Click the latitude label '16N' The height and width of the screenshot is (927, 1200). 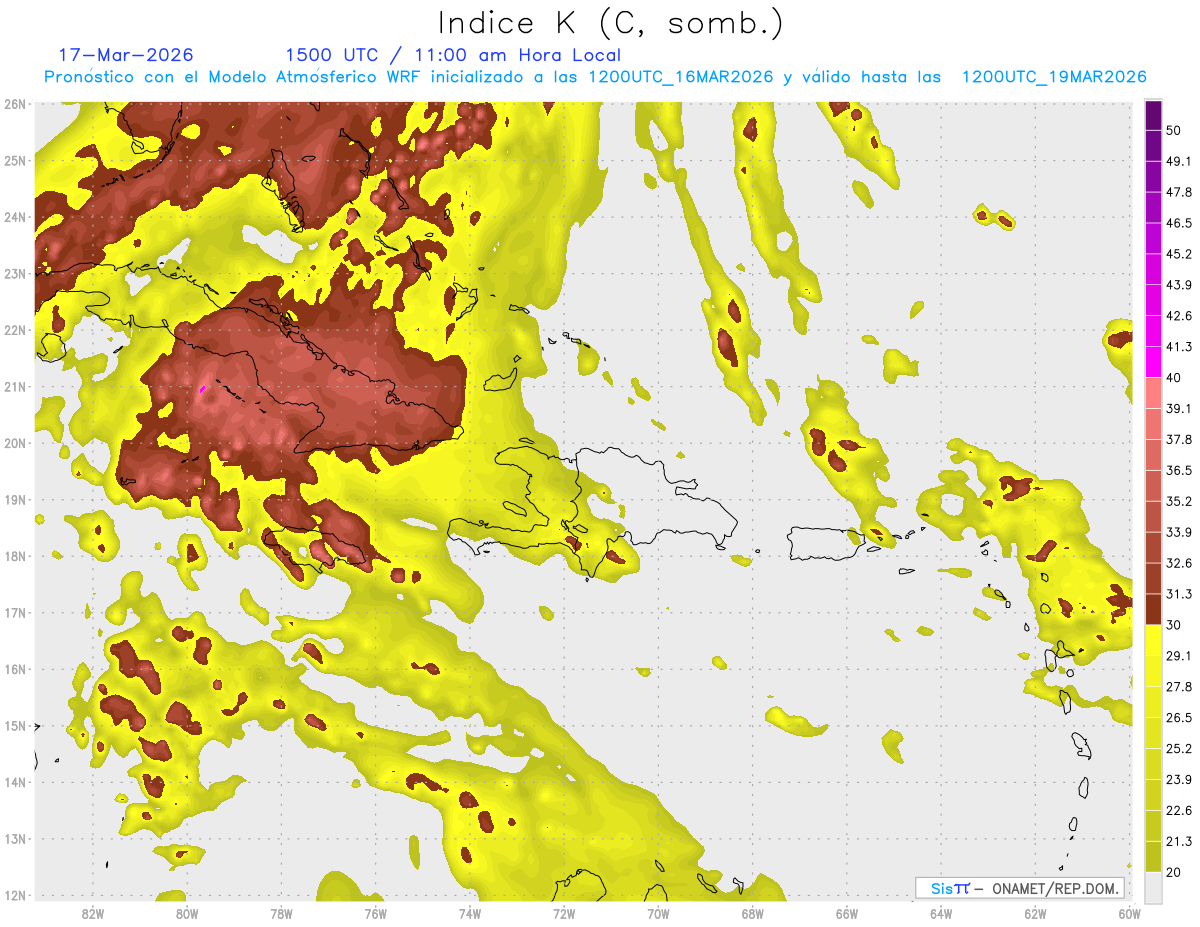[x=15, y=669]
